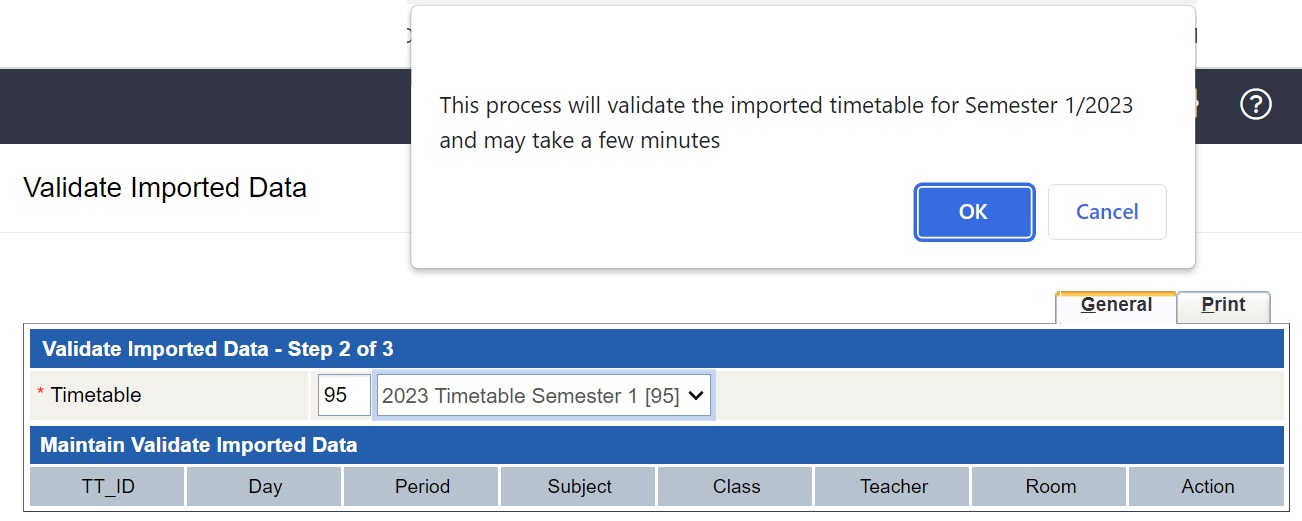Select the Class column header

click(736, 487)
